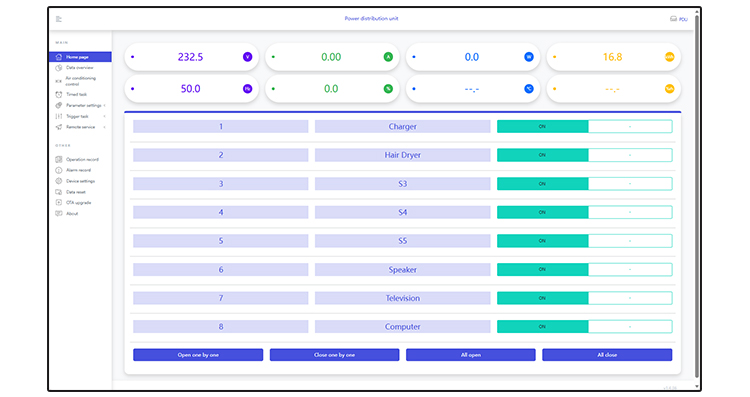Click the purple Hz frequency badge
The image size is (750, 397).
tap(247, 88)
